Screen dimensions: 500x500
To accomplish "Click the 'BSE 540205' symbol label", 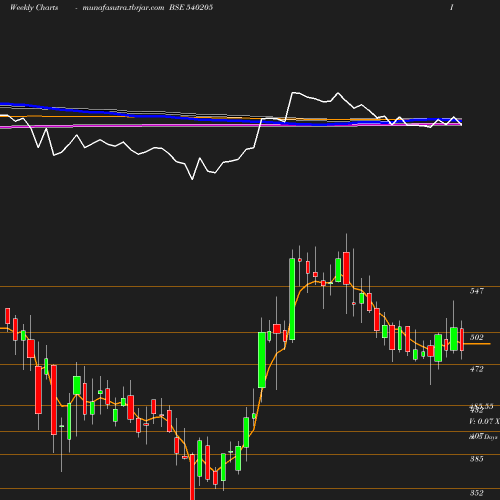I will tap(191, 7).
